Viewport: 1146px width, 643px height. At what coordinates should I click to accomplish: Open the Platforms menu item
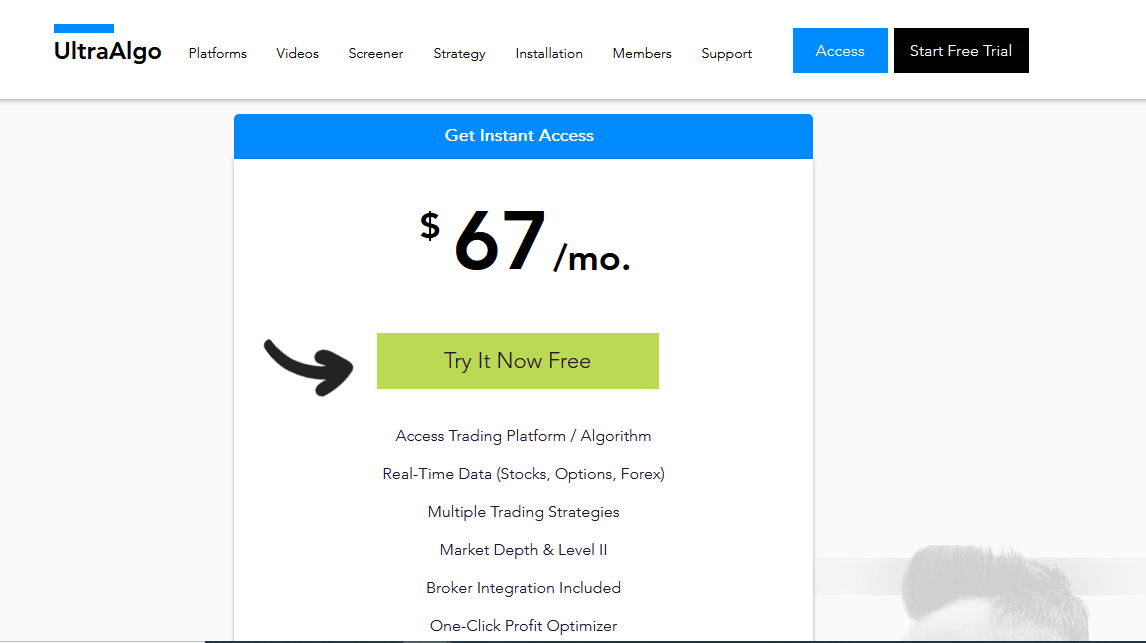[218, 53]
